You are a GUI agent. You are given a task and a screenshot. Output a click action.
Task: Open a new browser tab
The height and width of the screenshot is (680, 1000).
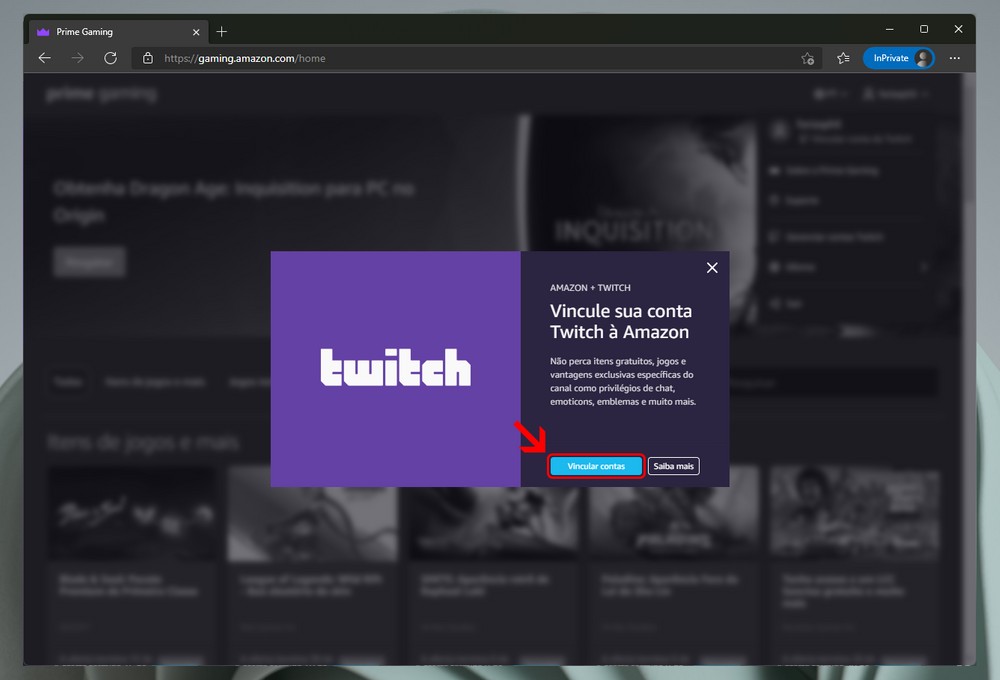click(222, 31)
